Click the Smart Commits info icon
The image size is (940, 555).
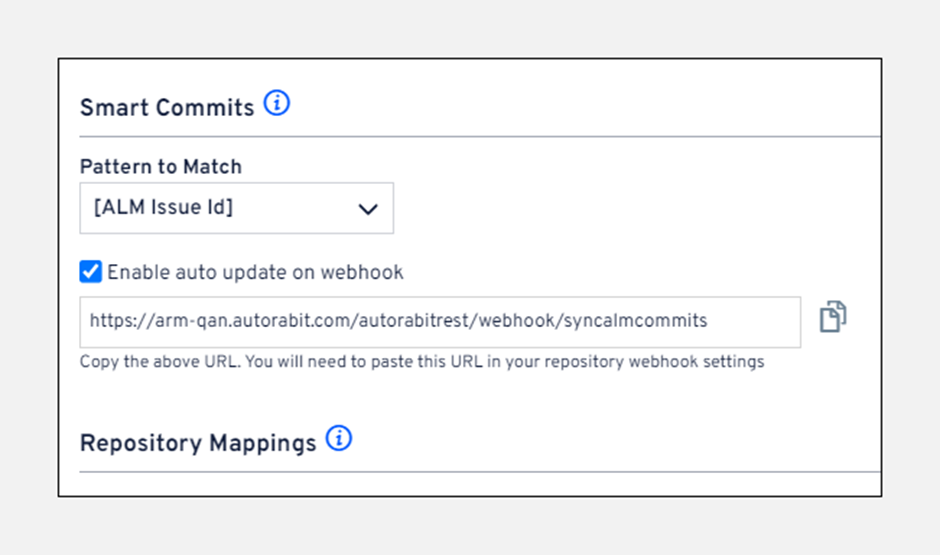pos(277,103)
